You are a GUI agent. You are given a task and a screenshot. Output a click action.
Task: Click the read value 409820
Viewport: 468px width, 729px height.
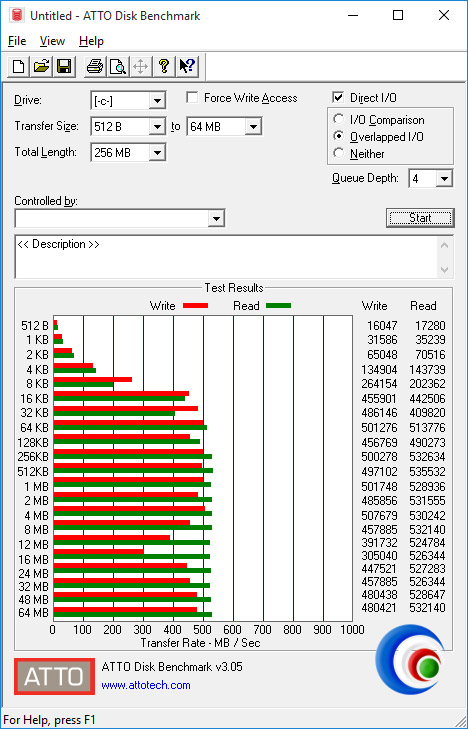427,412
